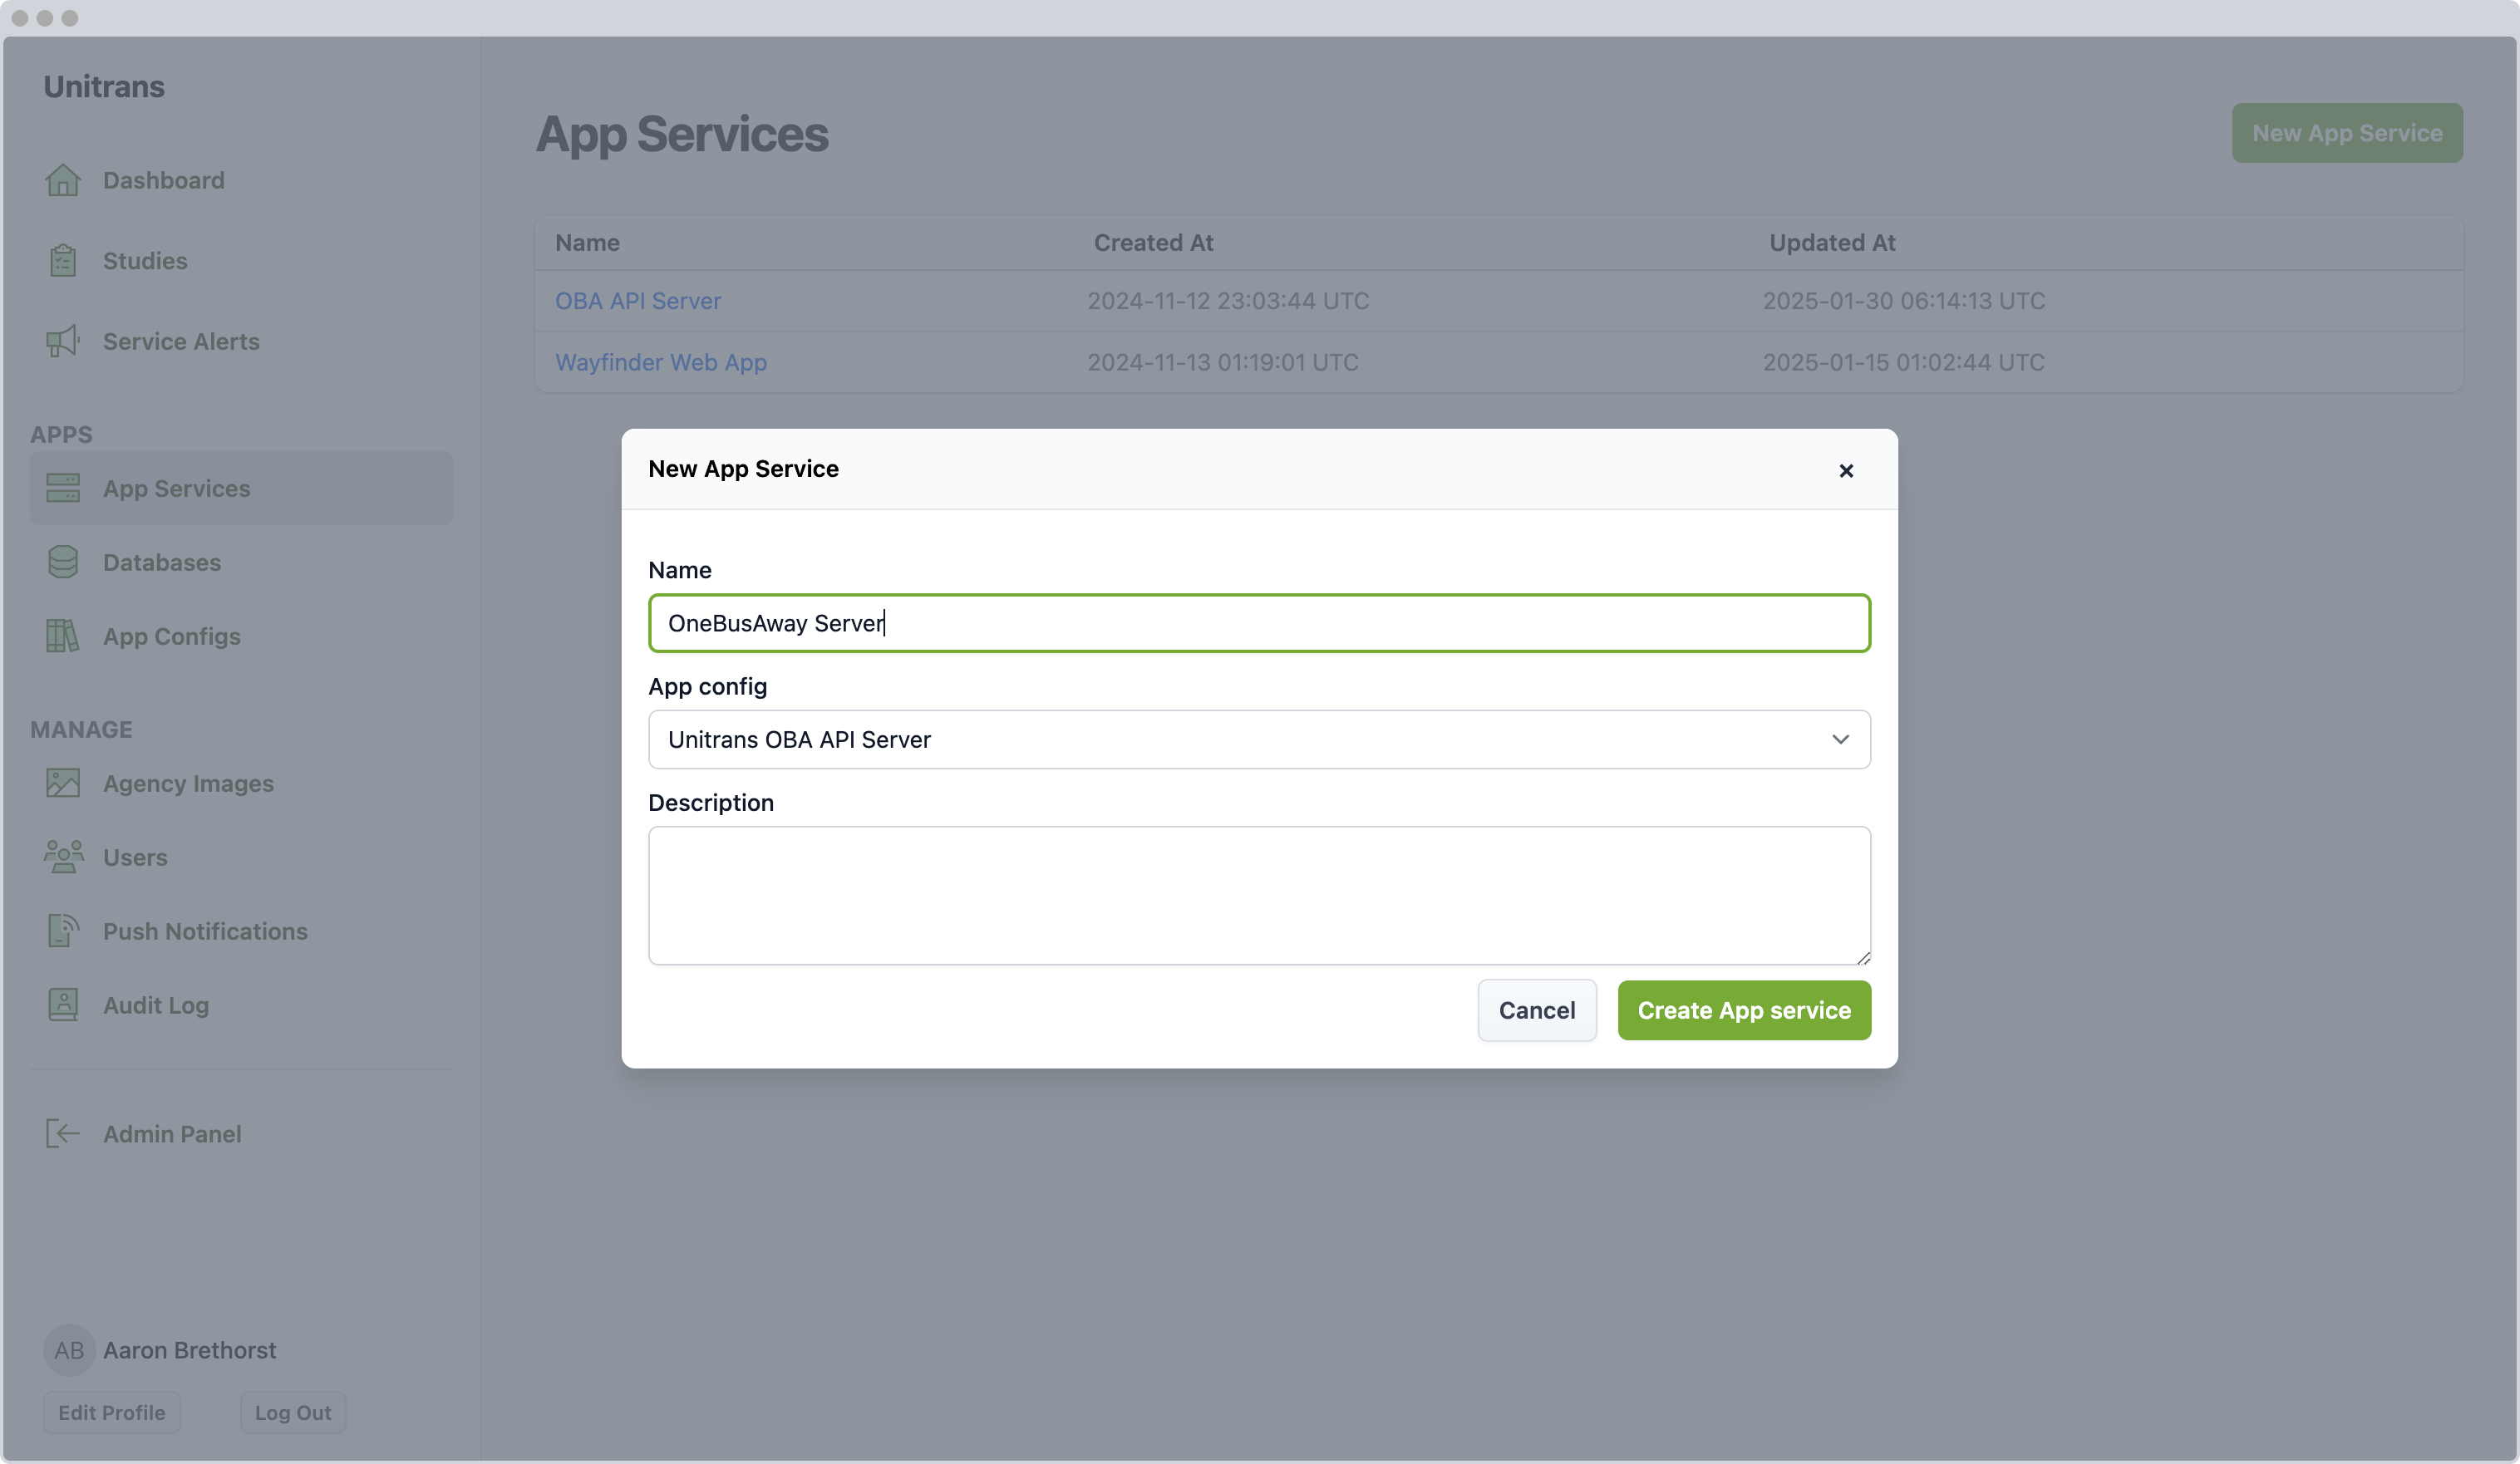Click the Studies clipboard icon
This screenshot has width=2520, height=1464.
point(63,261)
